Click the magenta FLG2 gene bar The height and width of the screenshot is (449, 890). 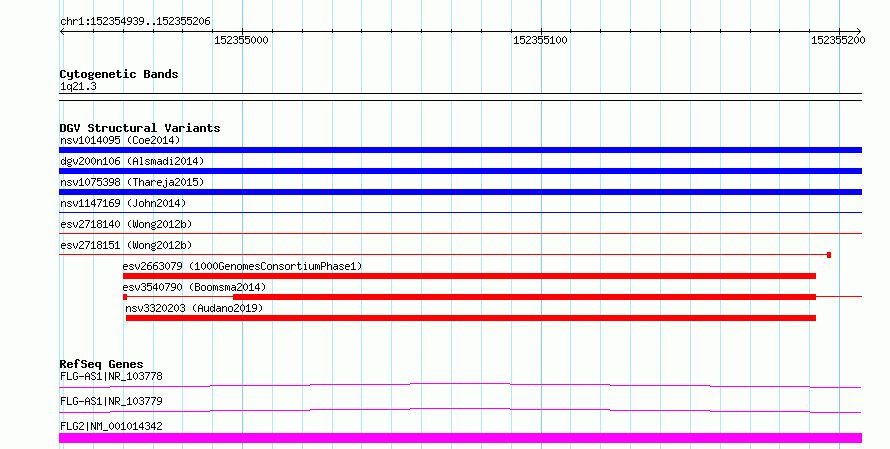(460, 438)
